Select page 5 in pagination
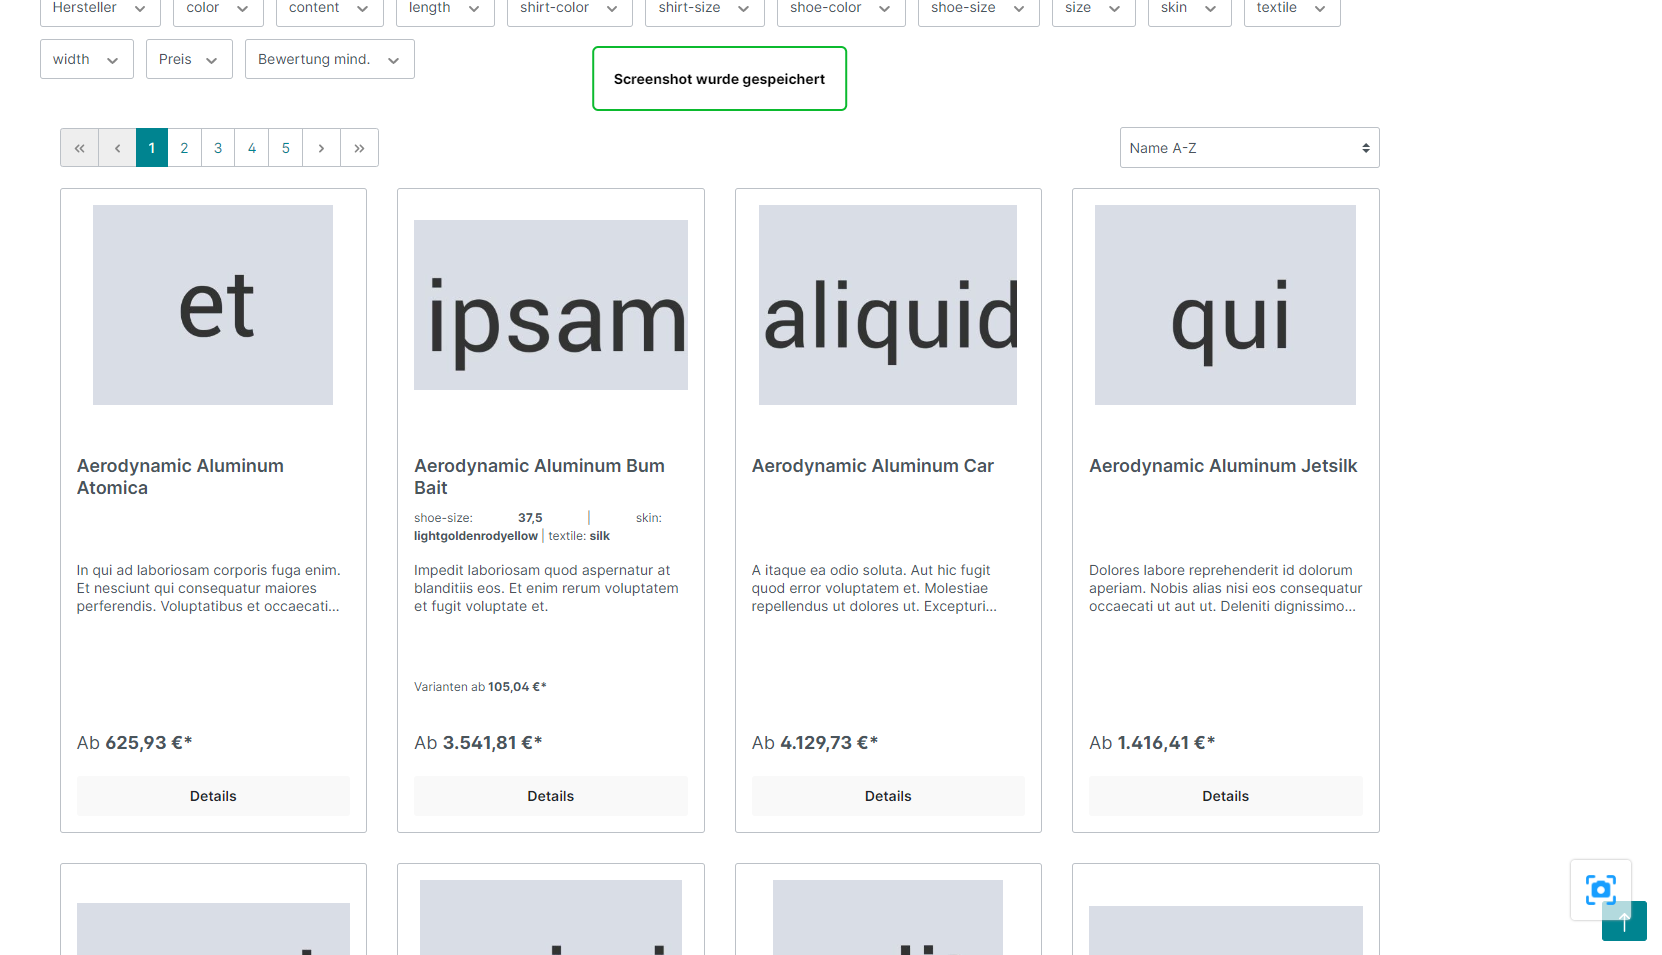Viewport: 1662px width, 955px height. [x=286, y=148]
